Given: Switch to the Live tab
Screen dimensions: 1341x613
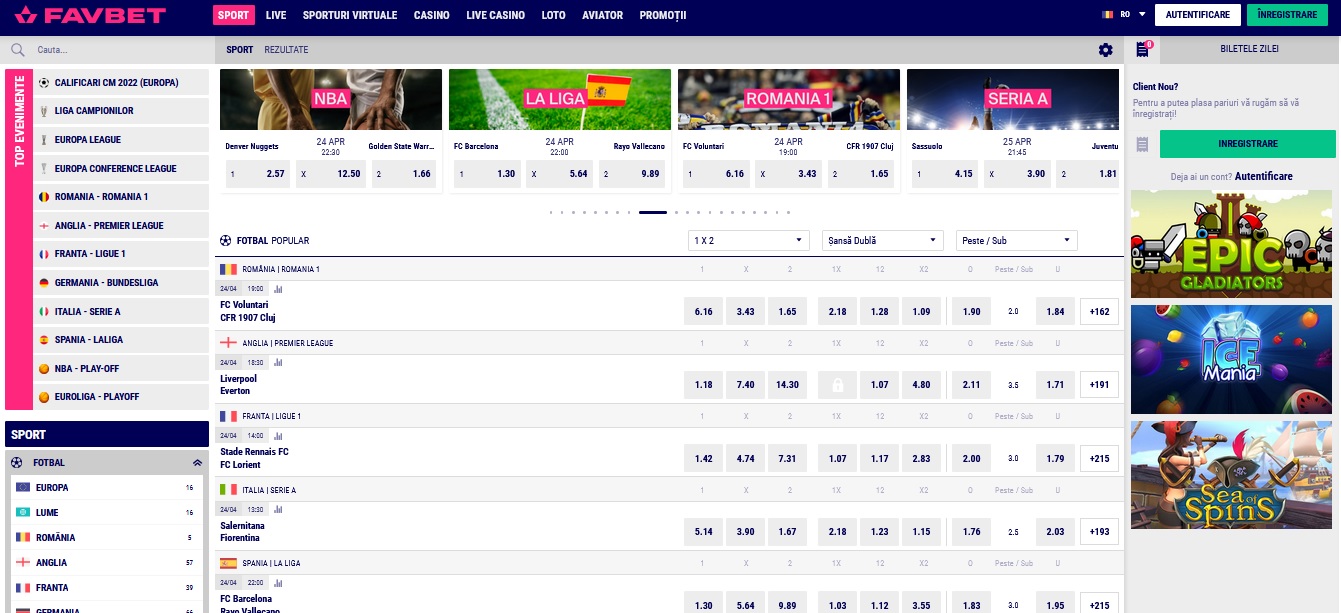Looking at the screenshot, I should [276, 16].
